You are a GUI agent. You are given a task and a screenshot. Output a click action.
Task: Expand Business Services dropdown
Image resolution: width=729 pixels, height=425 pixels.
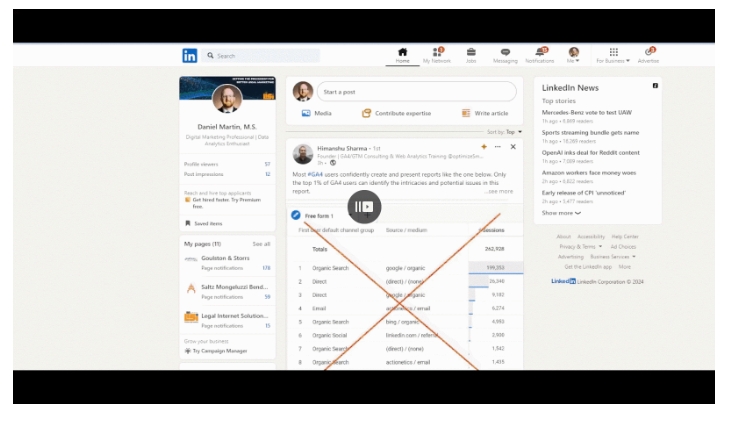(x=613, y=257)
